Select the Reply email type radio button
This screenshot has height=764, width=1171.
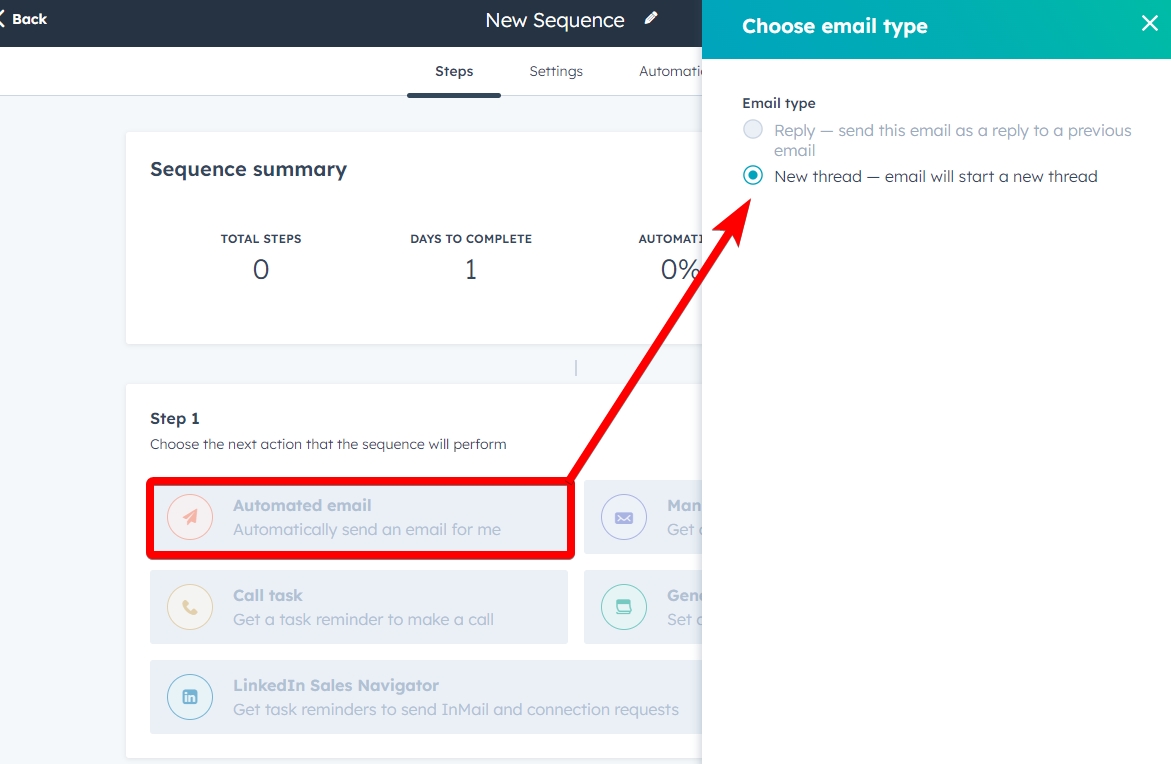(753, 130)
